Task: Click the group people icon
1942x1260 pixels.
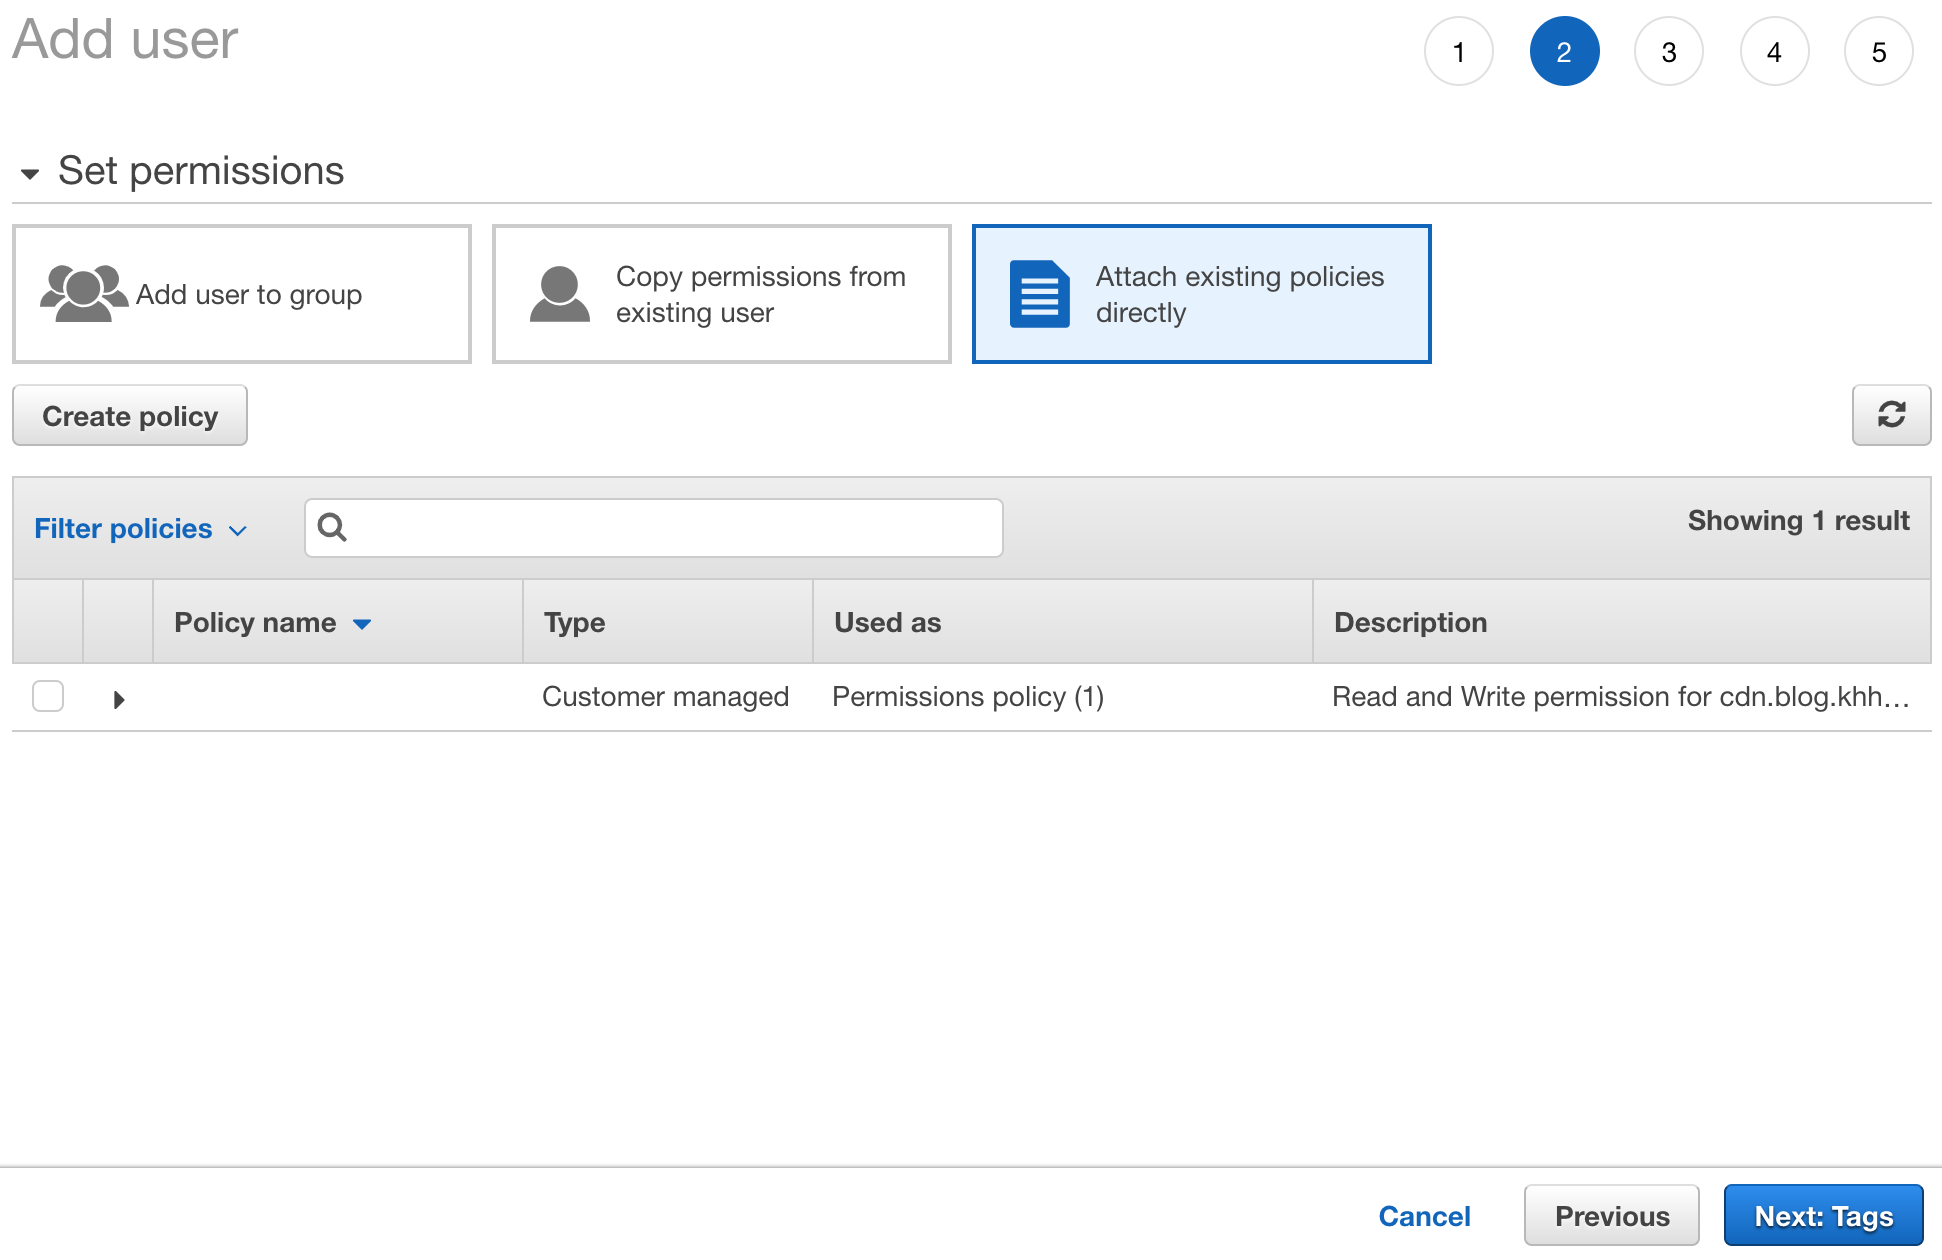Action: click(x=83, y=294)
